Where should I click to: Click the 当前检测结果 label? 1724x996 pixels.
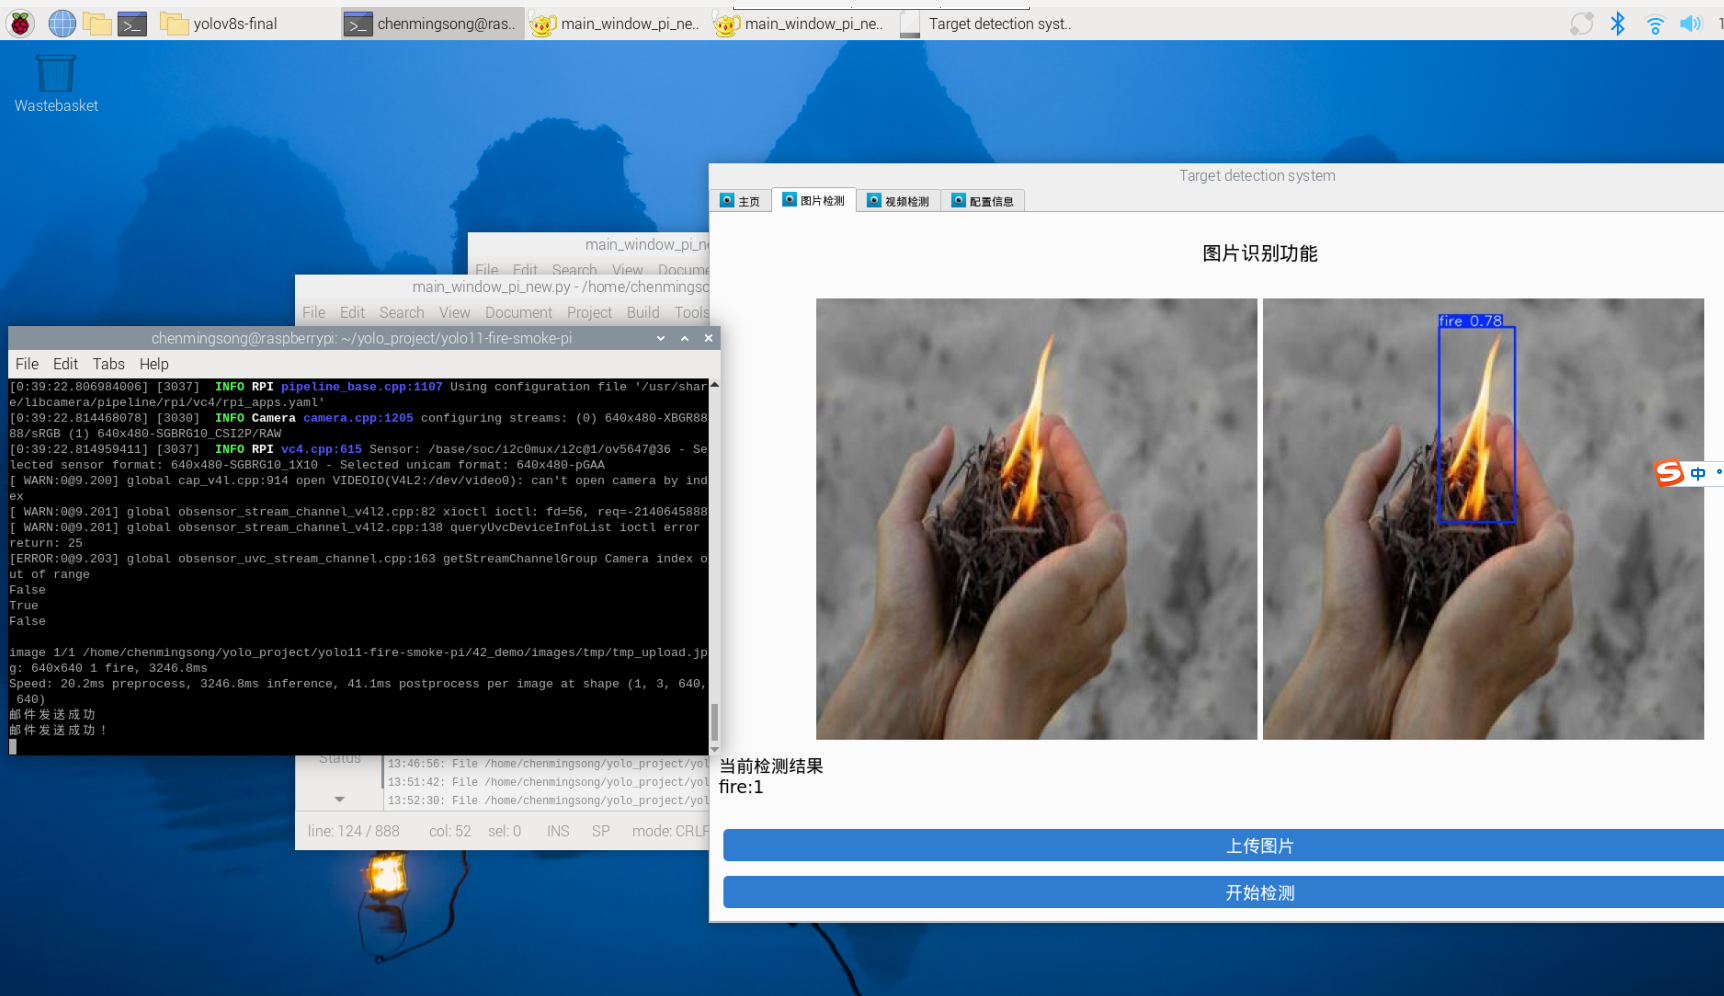point(771,766)
